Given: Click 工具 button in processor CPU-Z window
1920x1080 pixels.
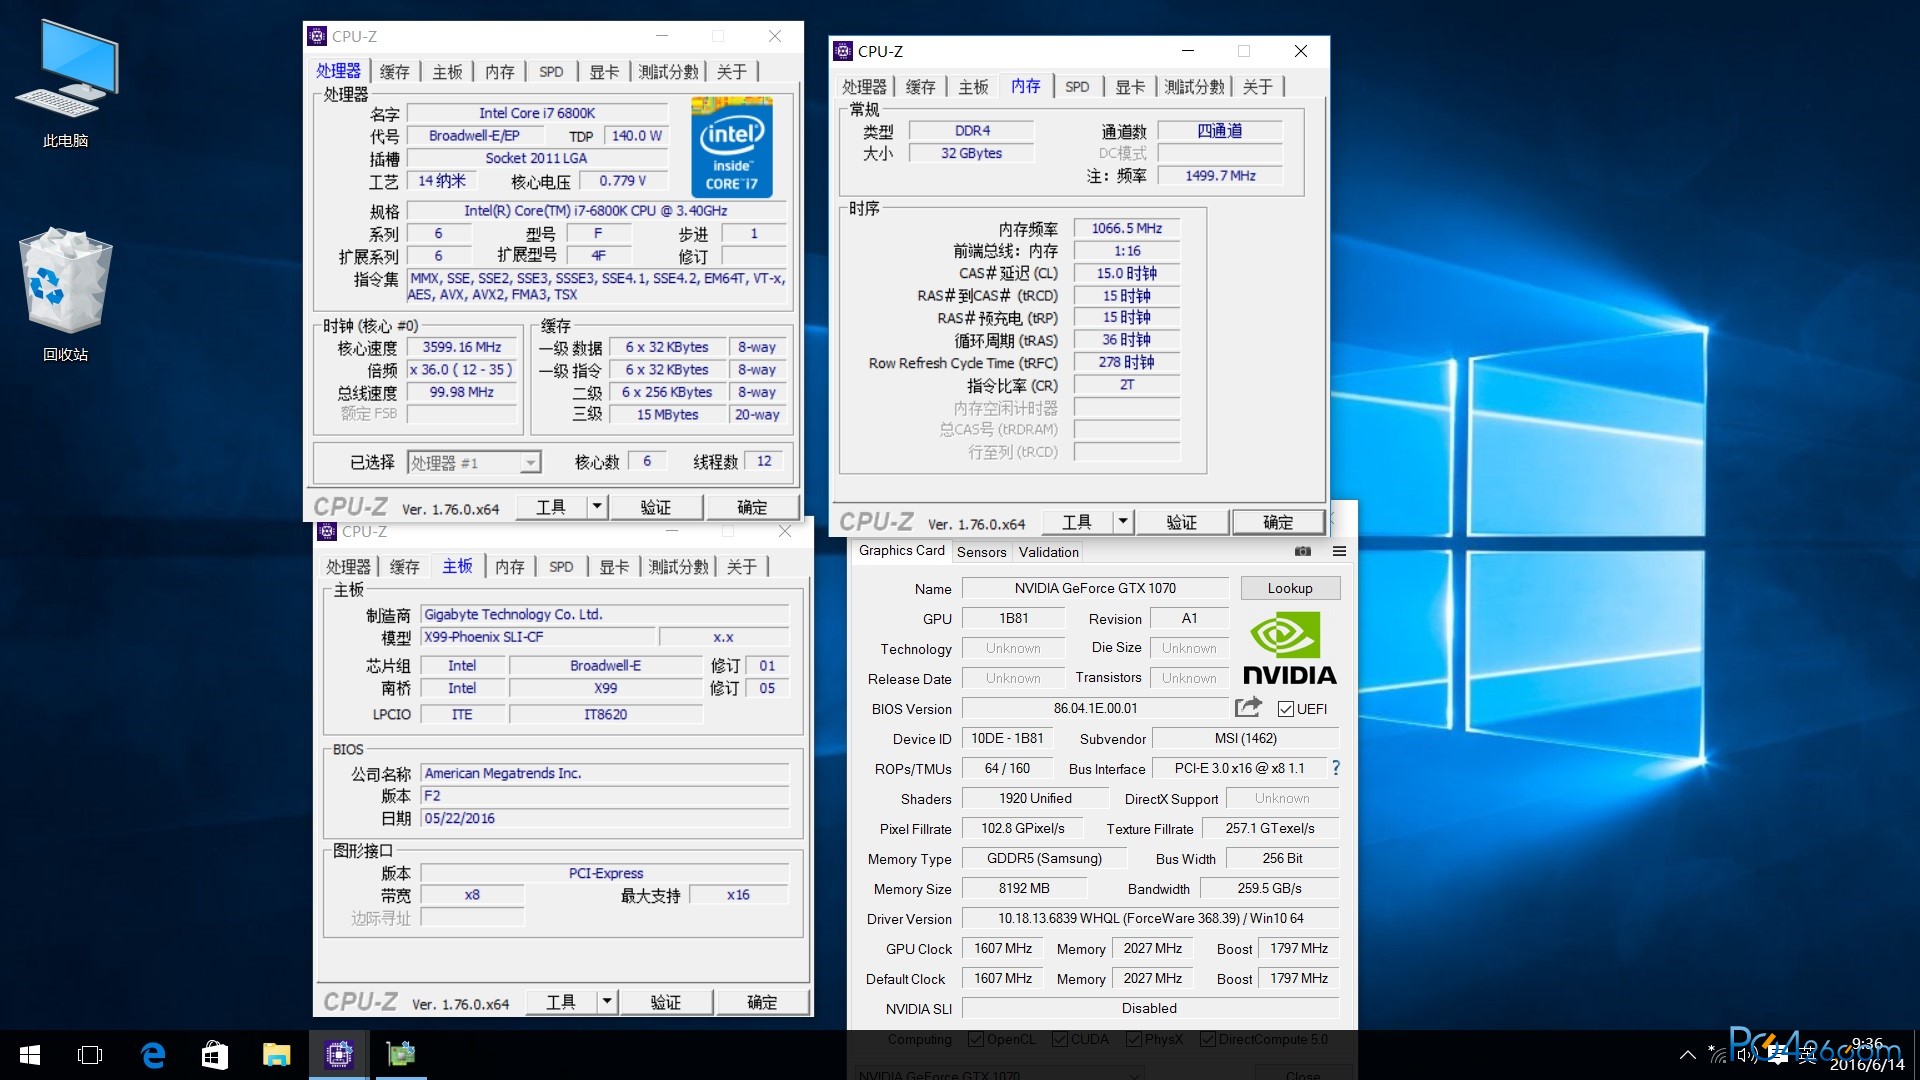Looking at the screenshot, I should [x=551, y=507].
